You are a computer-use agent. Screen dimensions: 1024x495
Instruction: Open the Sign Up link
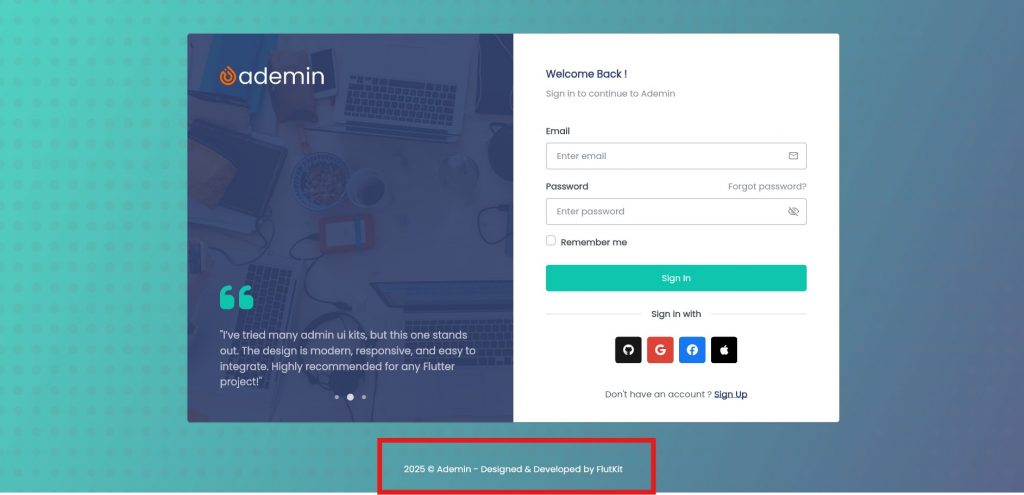tap(730, 394)
